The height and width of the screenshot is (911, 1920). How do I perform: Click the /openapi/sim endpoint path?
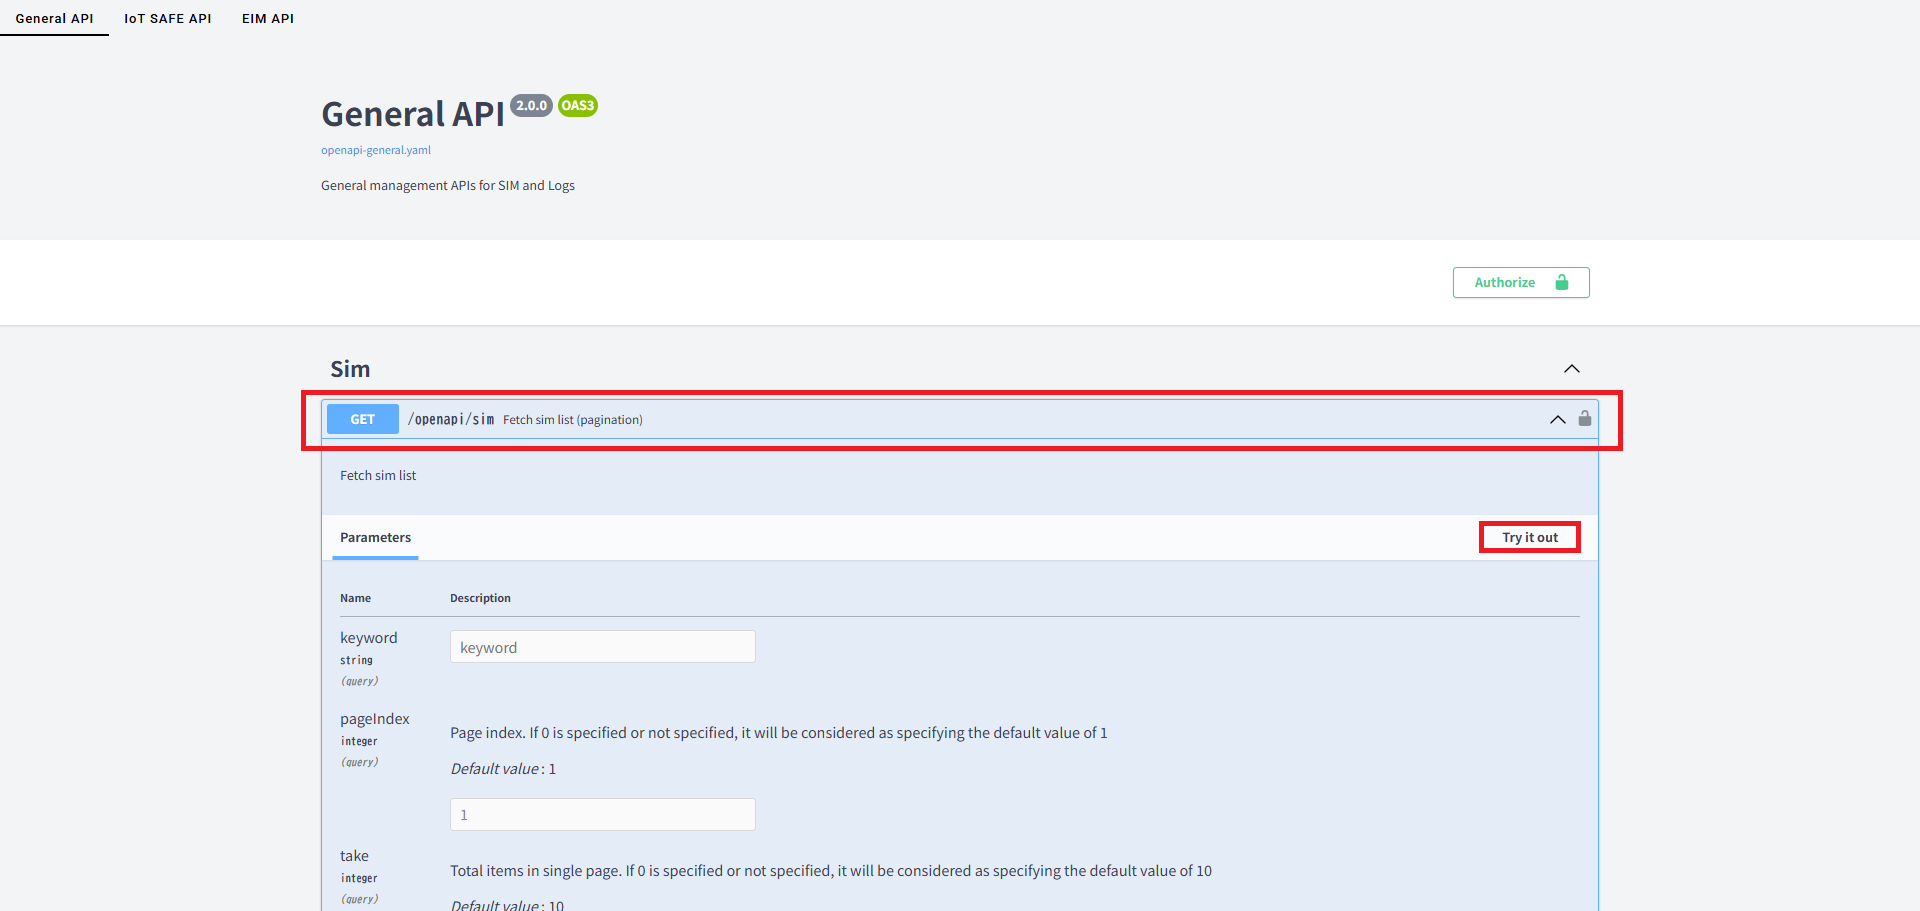click(x=451, y=420)
